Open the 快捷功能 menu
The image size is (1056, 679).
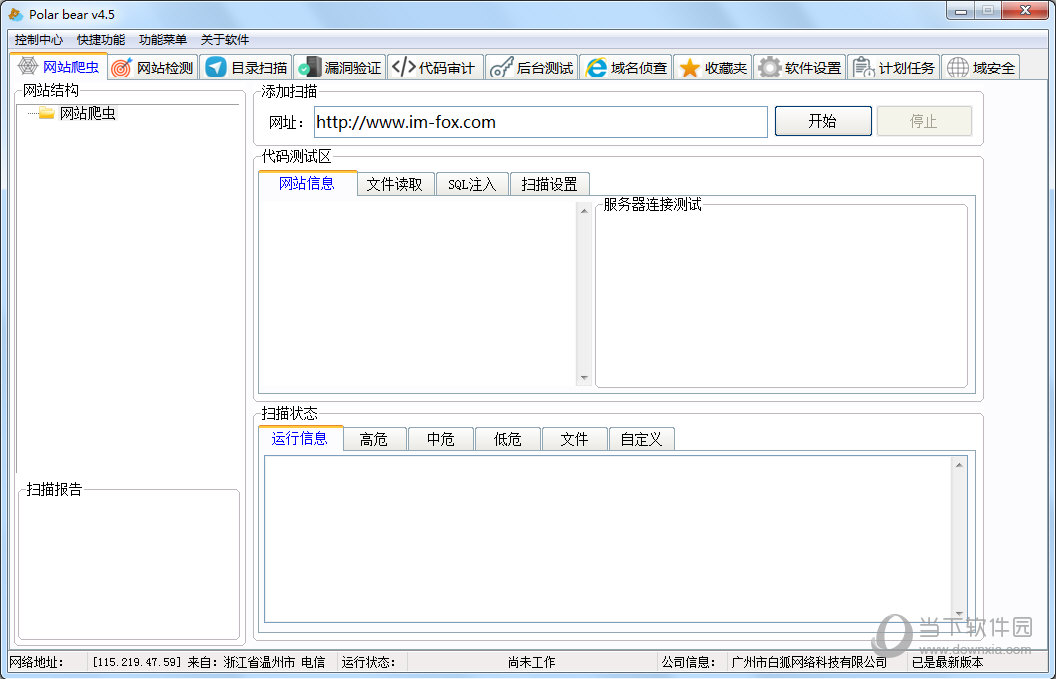(101, 40)
